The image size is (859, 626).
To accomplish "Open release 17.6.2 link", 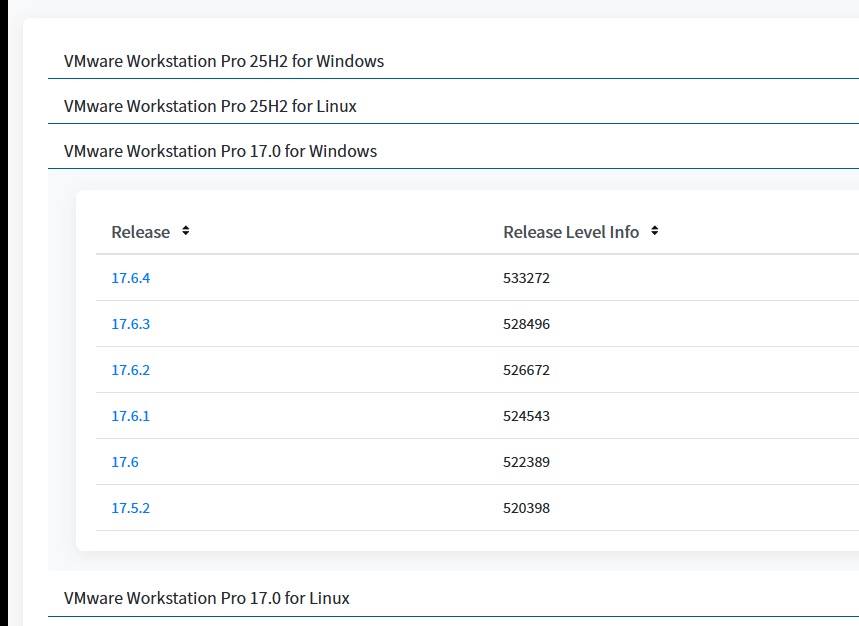I will tap(130, 370).
